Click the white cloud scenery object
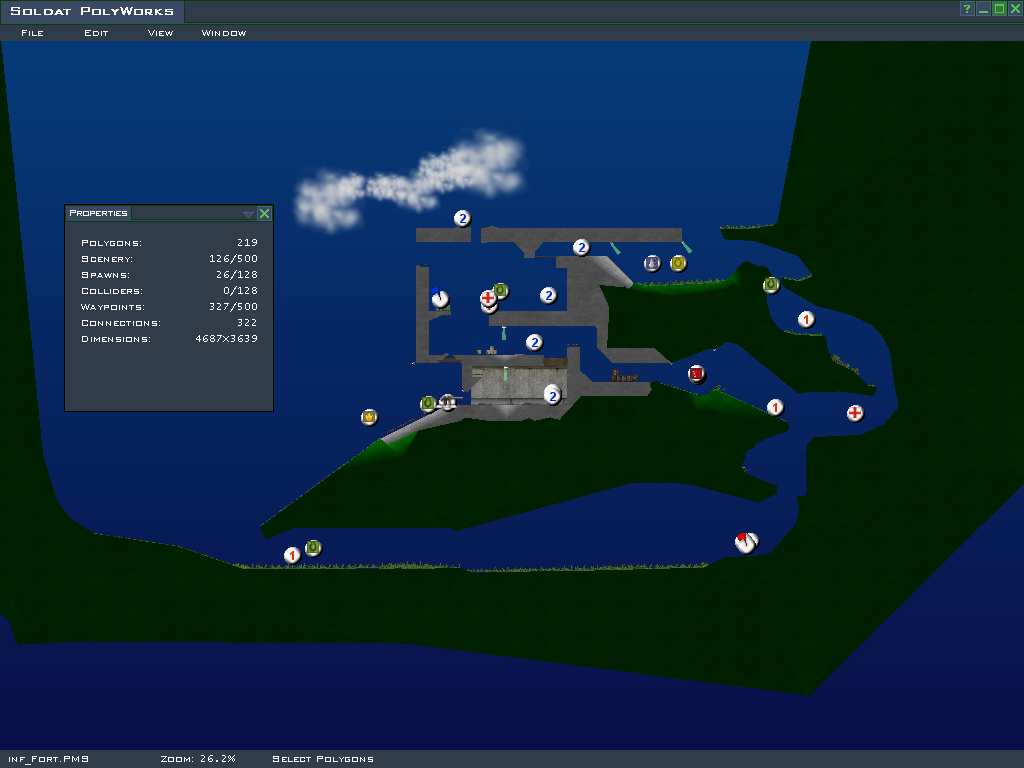Viewport: 1024px width, 768px height. (x=410, y=183)
